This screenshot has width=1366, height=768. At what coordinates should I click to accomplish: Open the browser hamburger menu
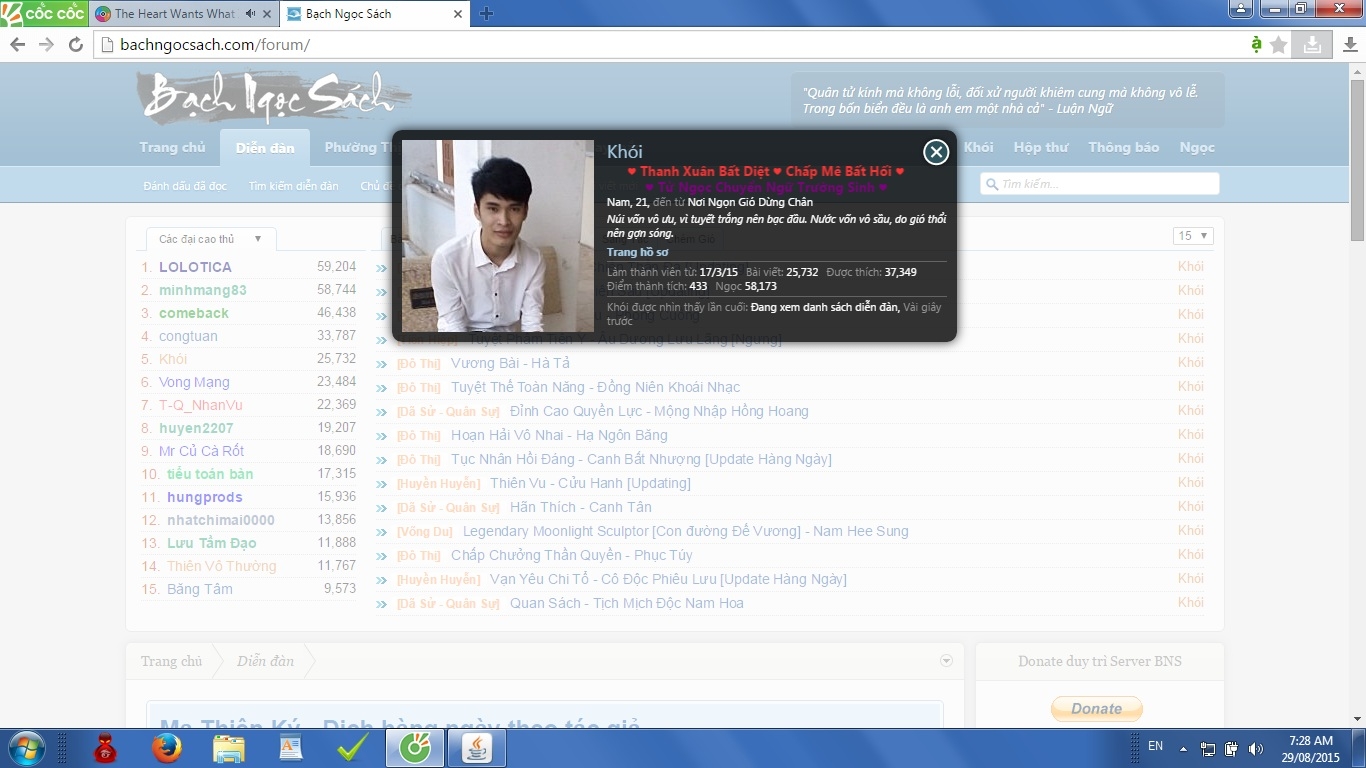coord(1348,44)
